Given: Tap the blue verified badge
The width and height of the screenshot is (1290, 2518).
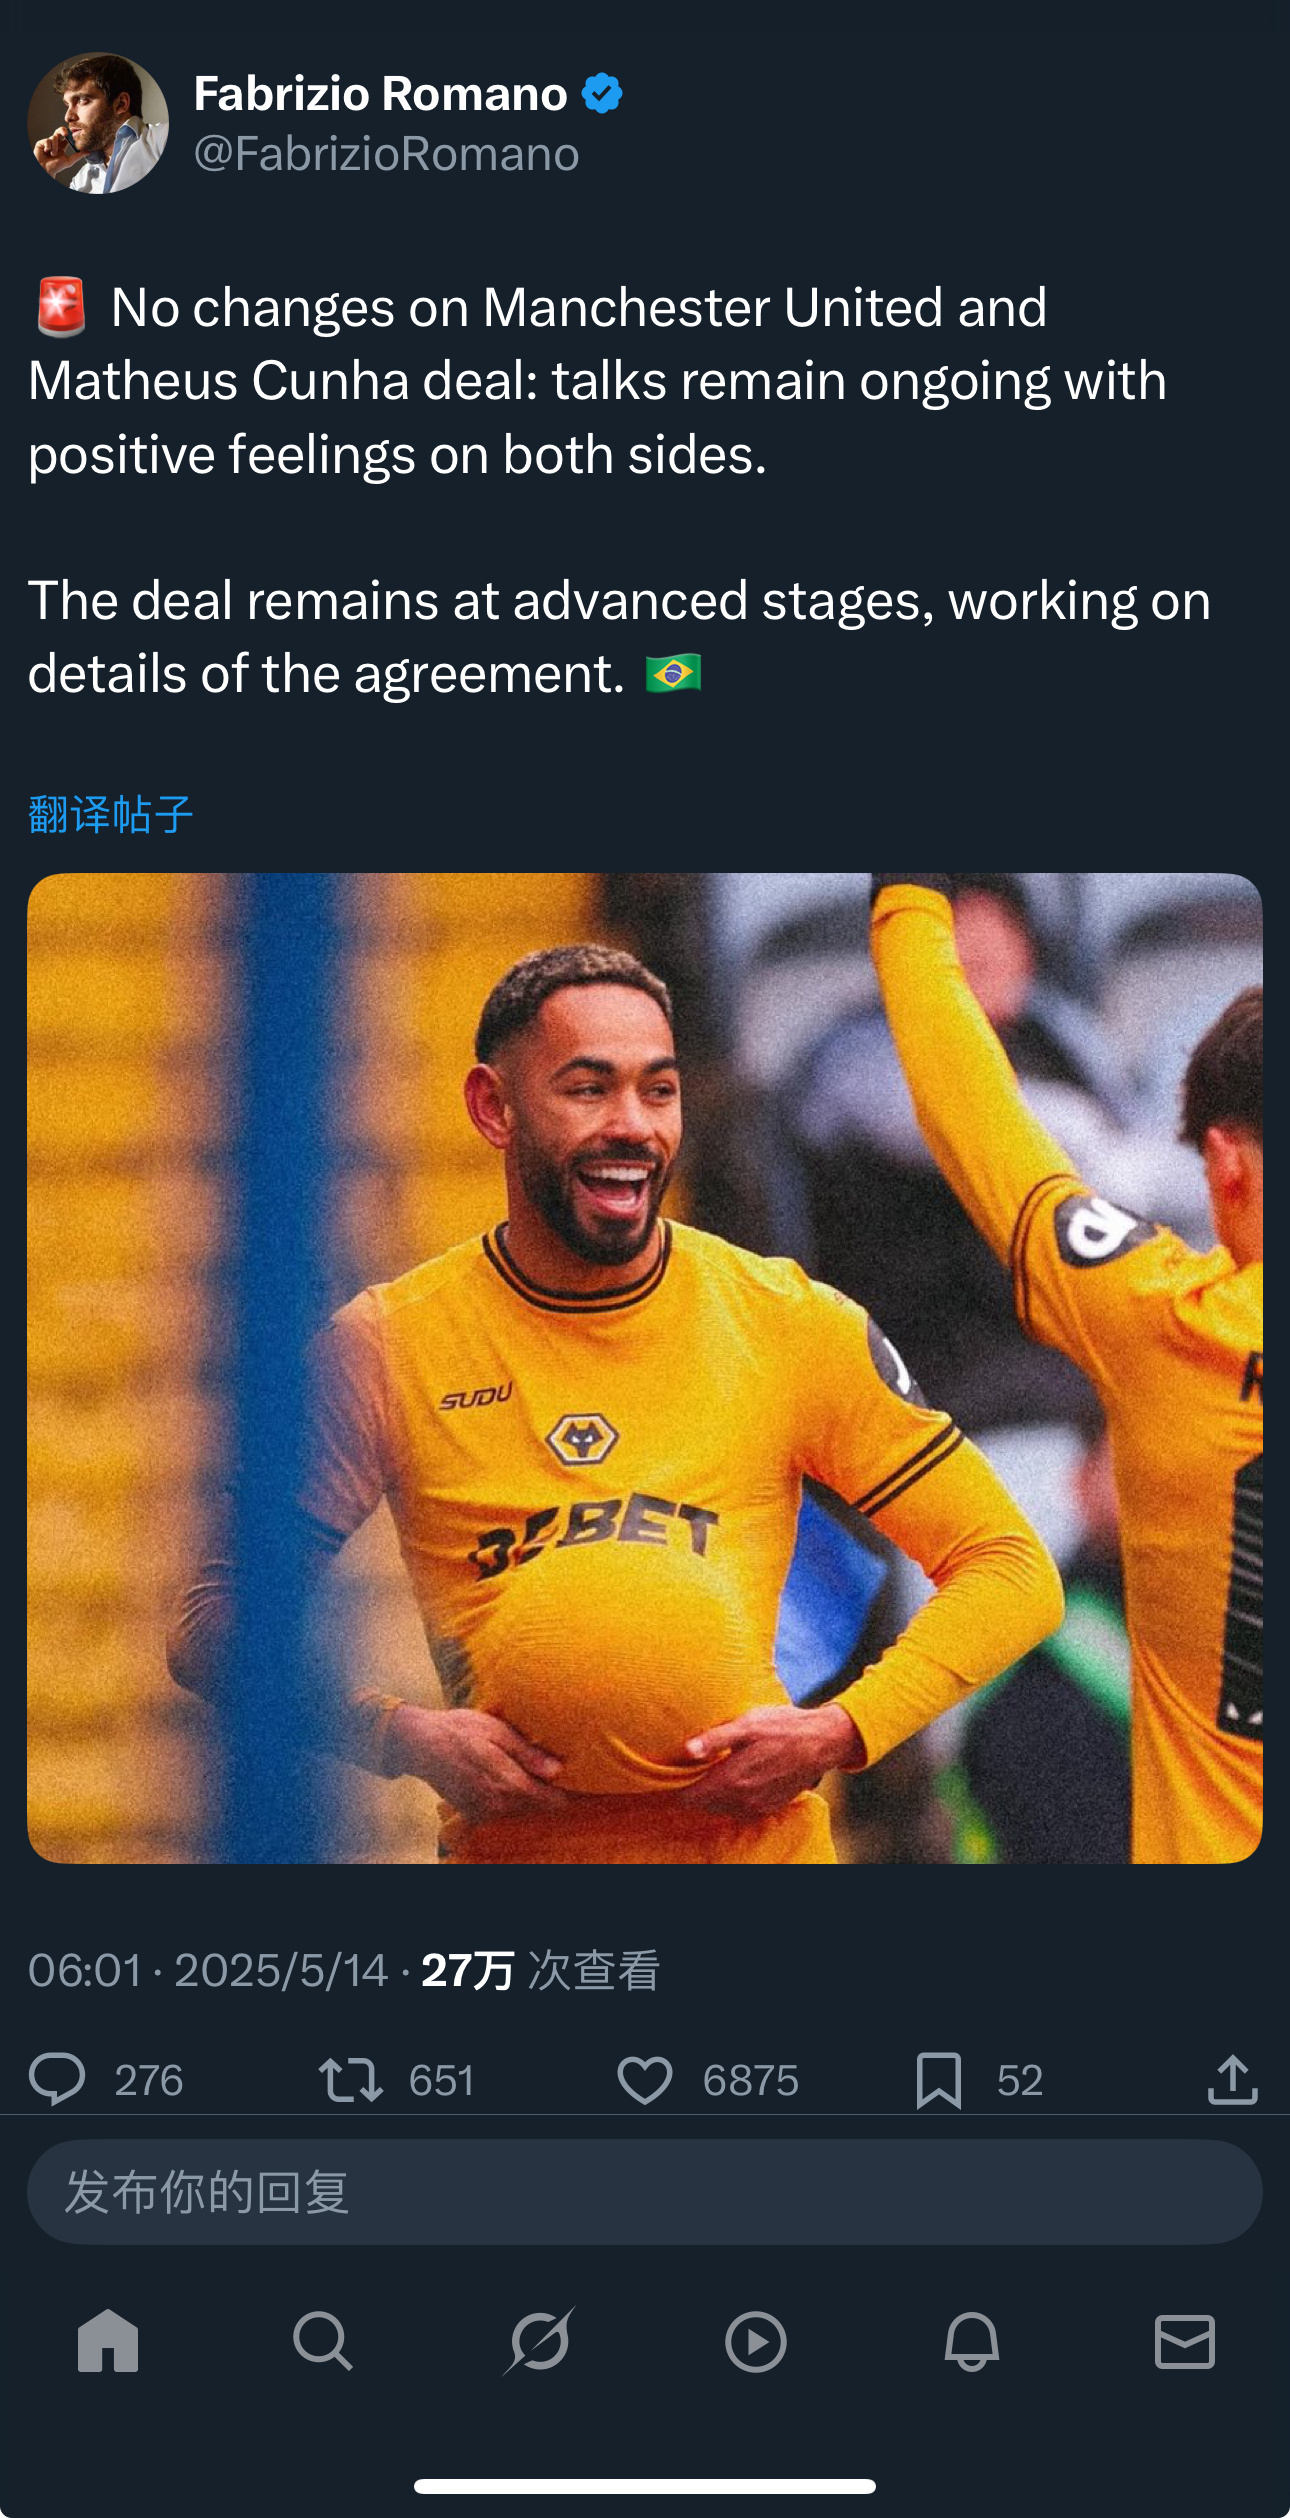Looking at the screenshot, I should point(602,94).
